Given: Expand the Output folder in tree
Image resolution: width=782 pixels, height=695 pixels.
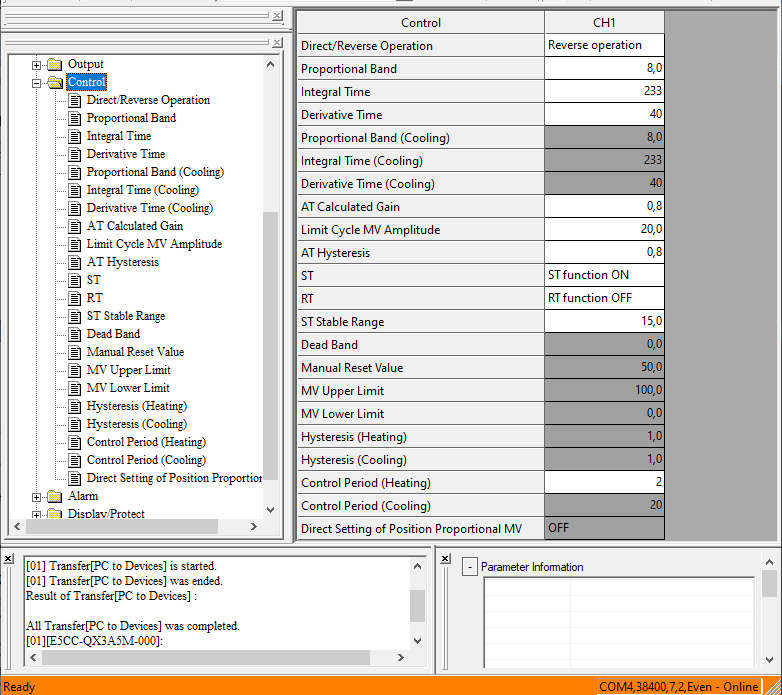Looking at the screenshot, I should (36, 65).
